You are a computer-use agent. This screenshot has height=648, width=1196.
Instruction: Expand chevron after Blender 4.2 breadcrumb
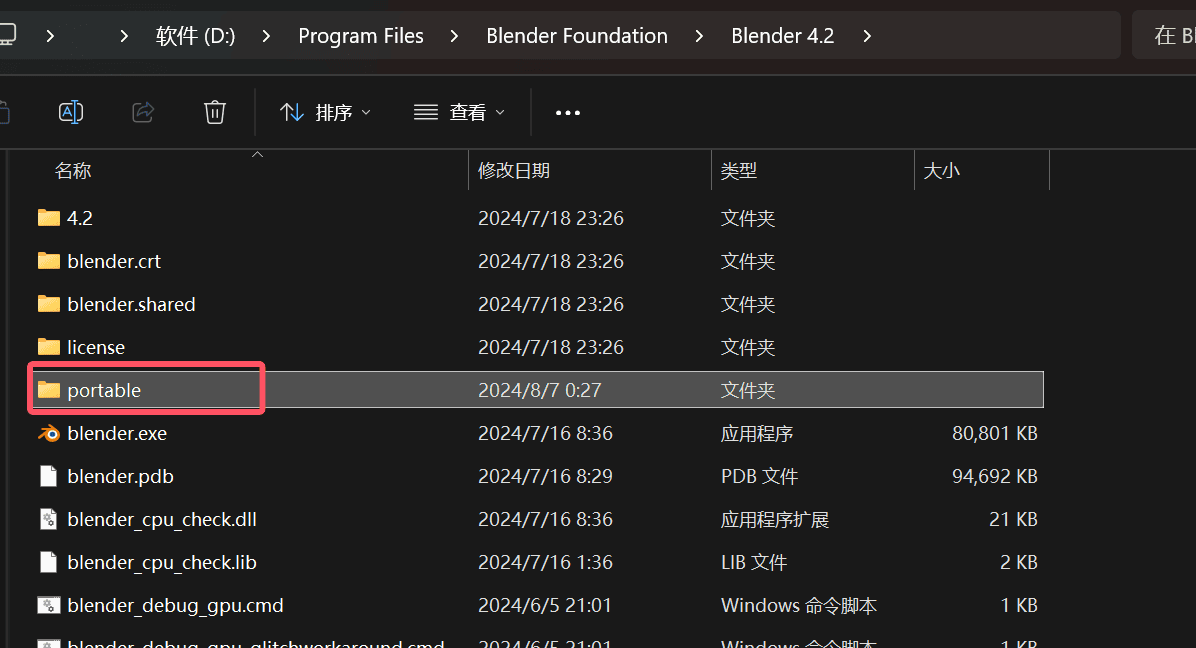pyautogui.click(x=866, y=36)
